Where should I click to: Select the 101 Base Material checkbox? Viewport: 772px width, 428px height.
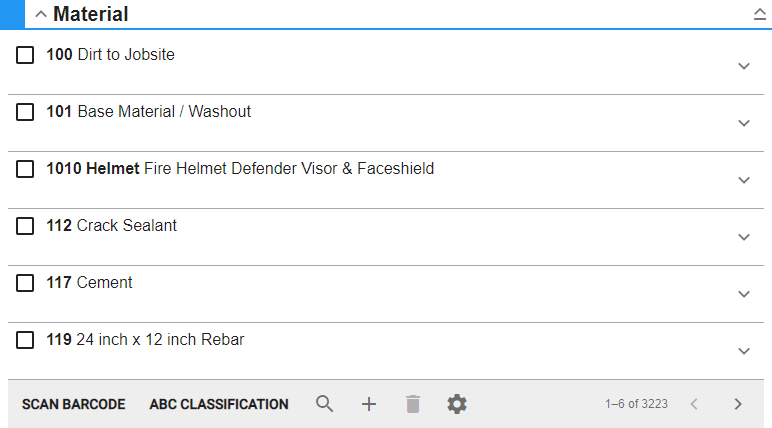point(25,113)
